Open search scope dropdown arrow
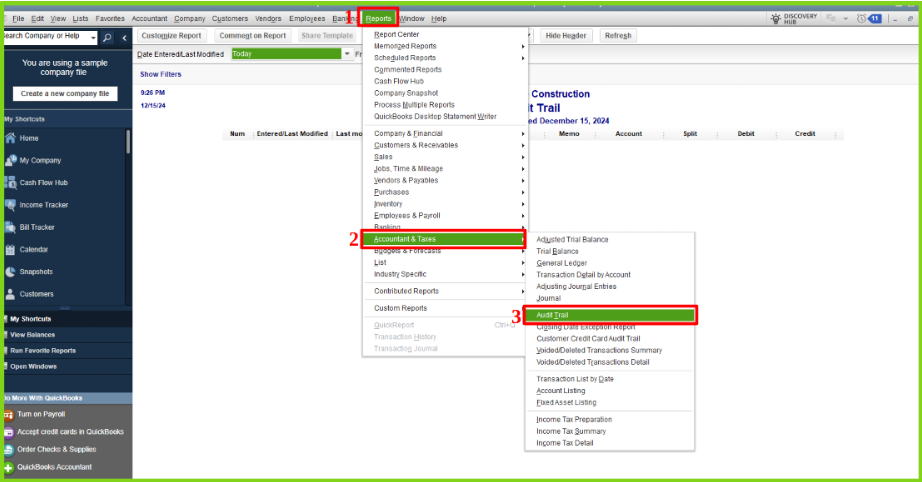 [x=93, y=38]
